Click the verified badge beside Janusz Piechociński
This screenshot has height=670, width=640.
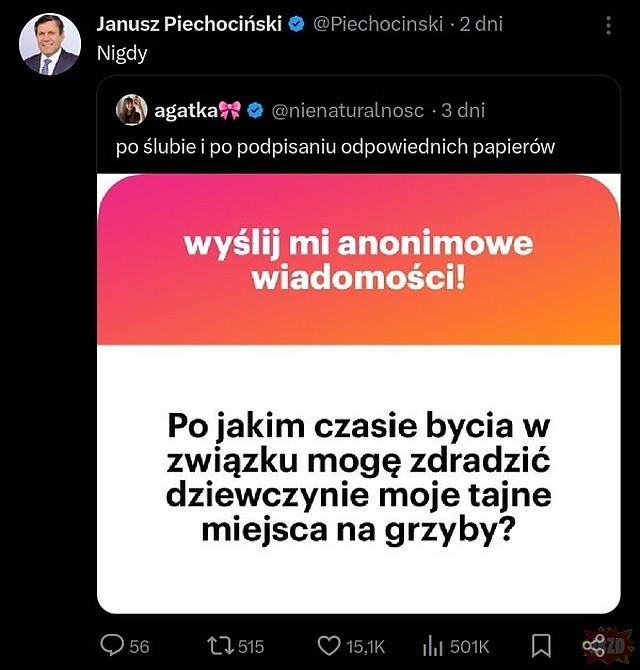tap(297, 24)
